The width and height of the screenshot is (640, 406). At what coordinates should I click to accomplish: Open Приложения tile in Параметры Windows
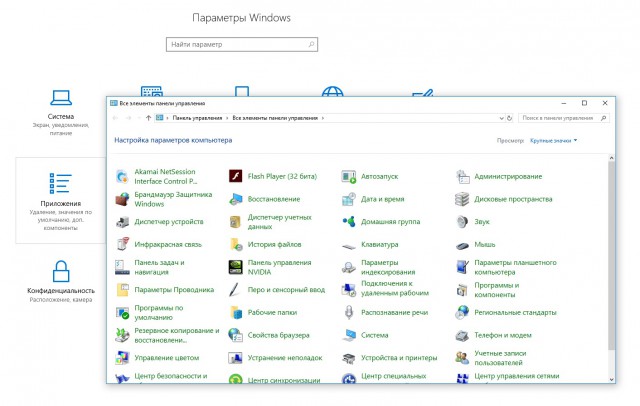[x=60, y=200]
